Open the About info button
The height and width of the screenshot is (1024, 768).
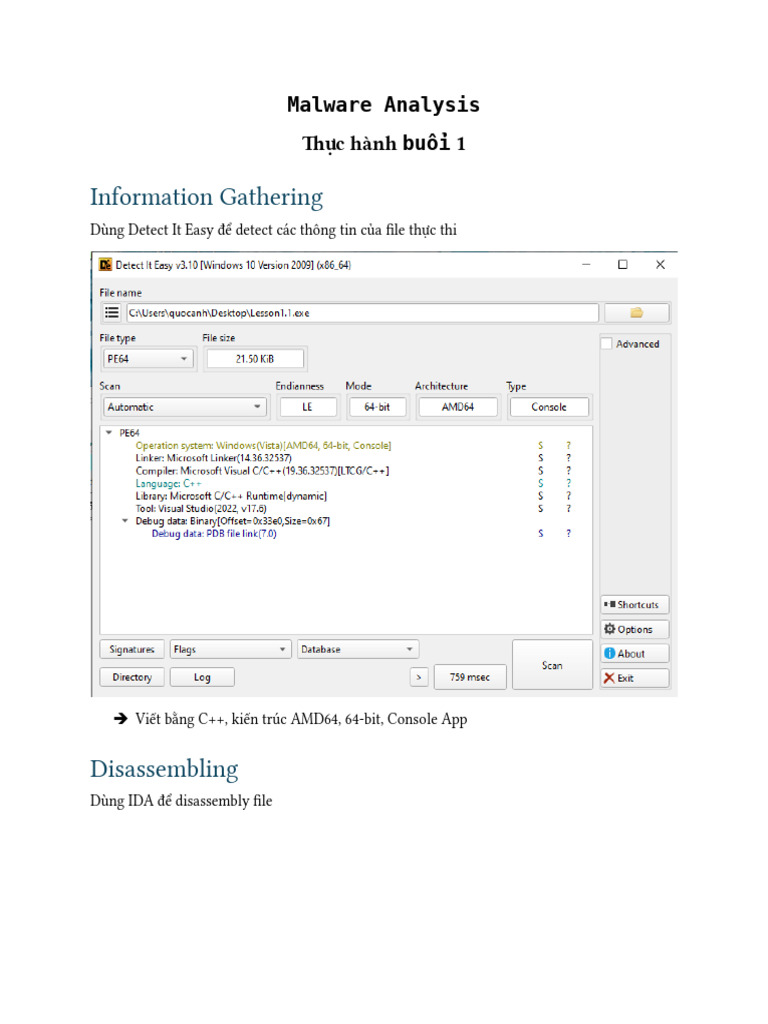634,653
